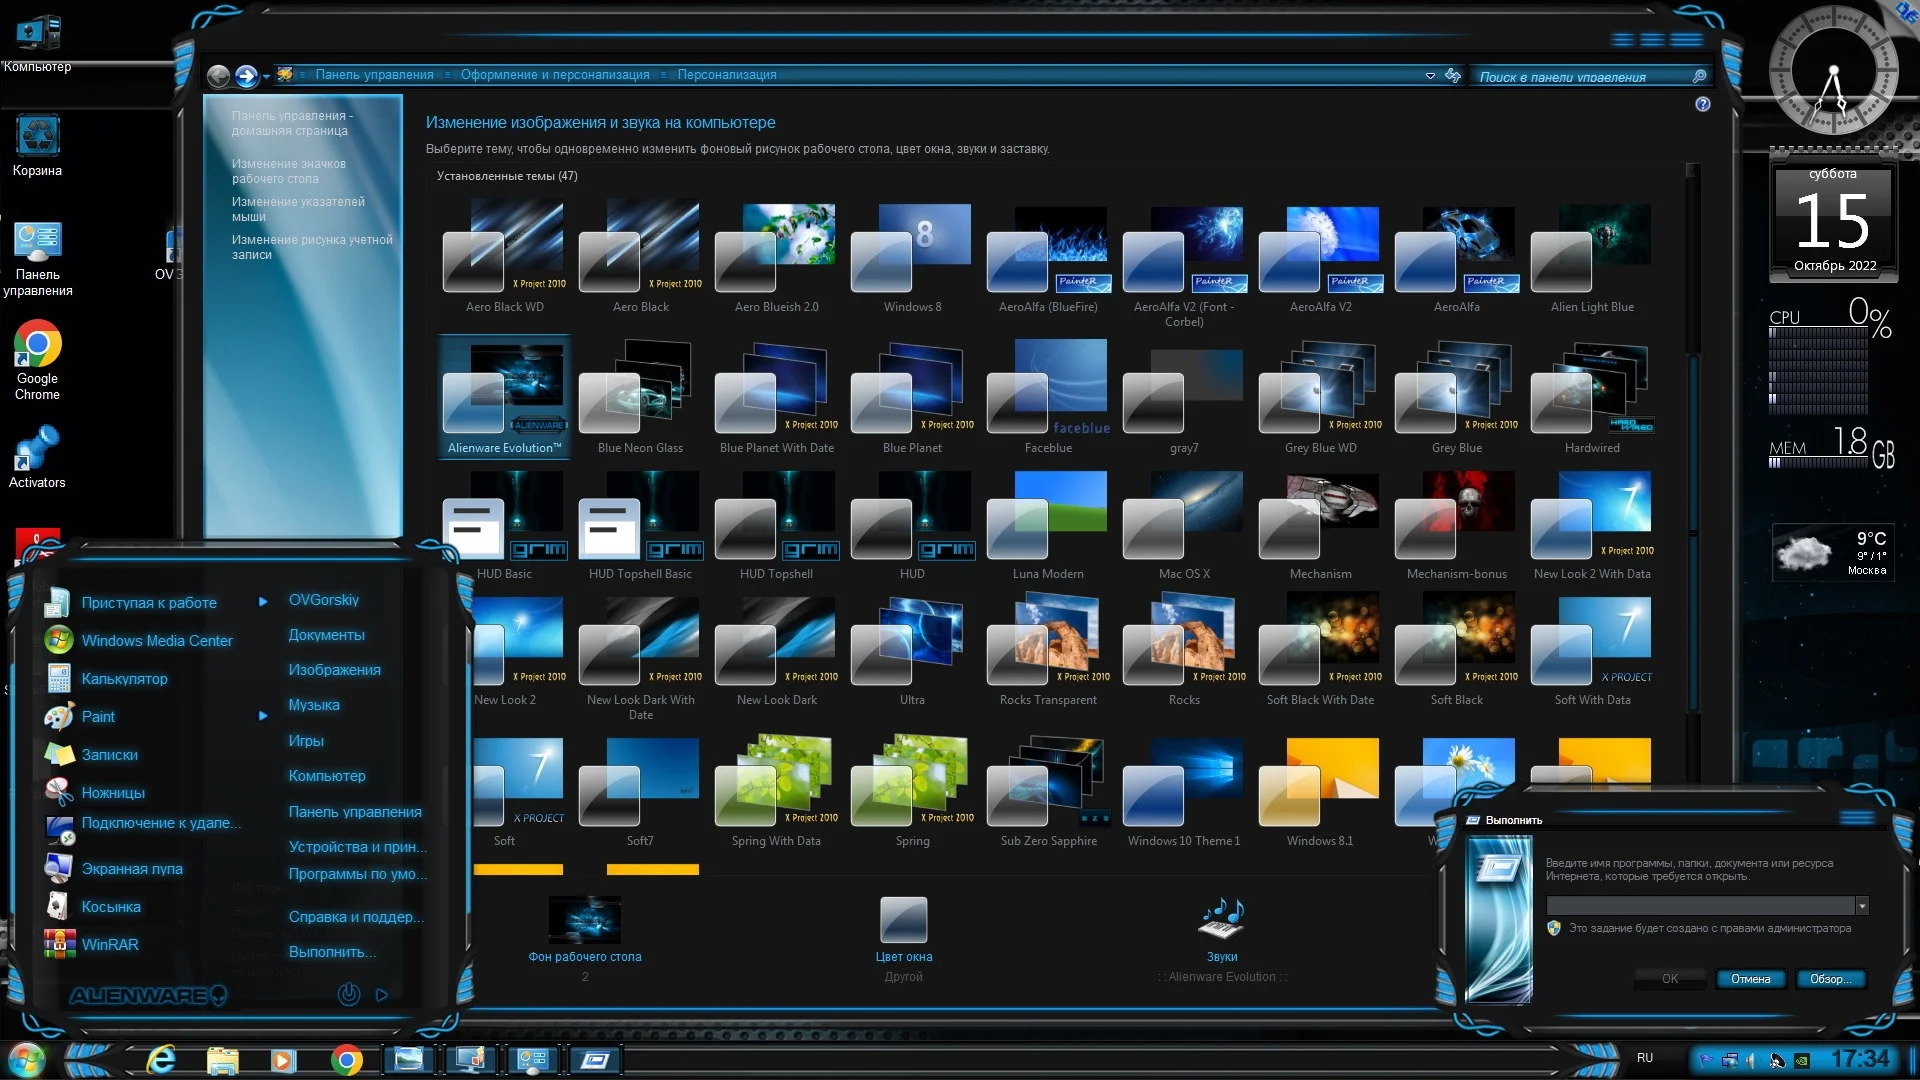This screenshot has width=1920, height=1080.
Task: Expand Paint submenu arrow
Action: 263,716
